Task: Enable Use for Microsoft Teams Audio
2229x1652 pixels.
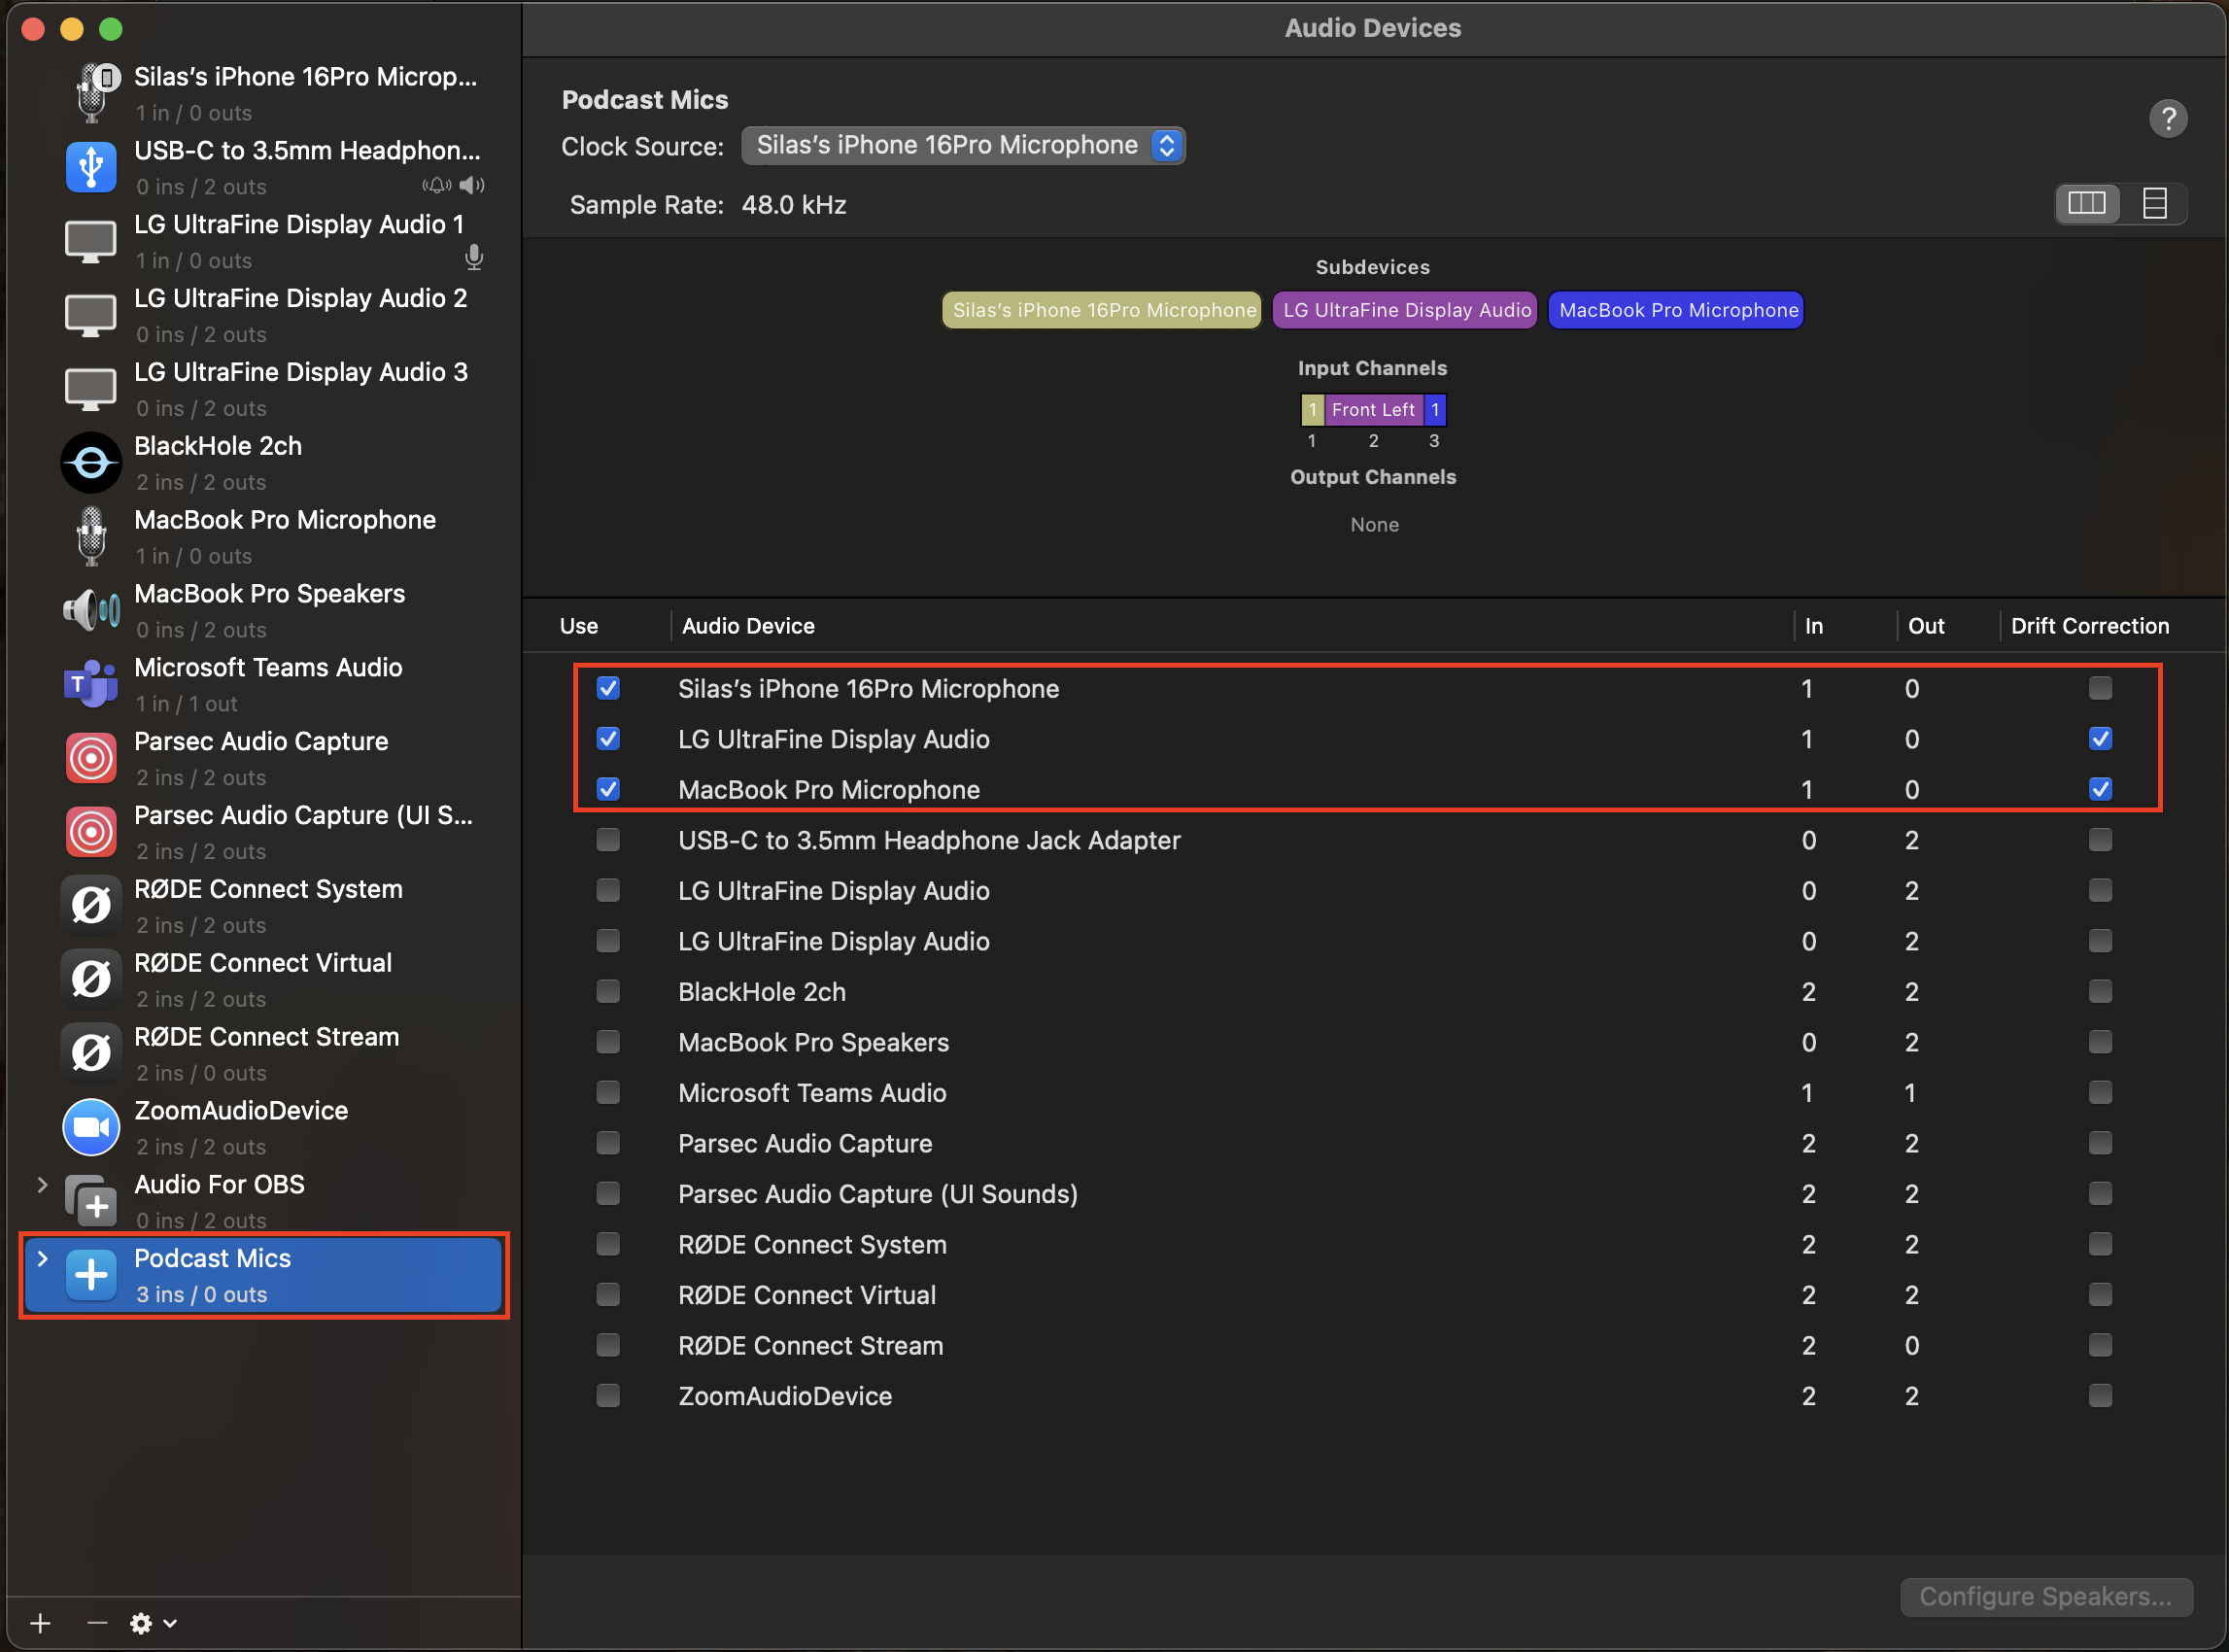Action: pyautogui.click(x=608, y=1093)
